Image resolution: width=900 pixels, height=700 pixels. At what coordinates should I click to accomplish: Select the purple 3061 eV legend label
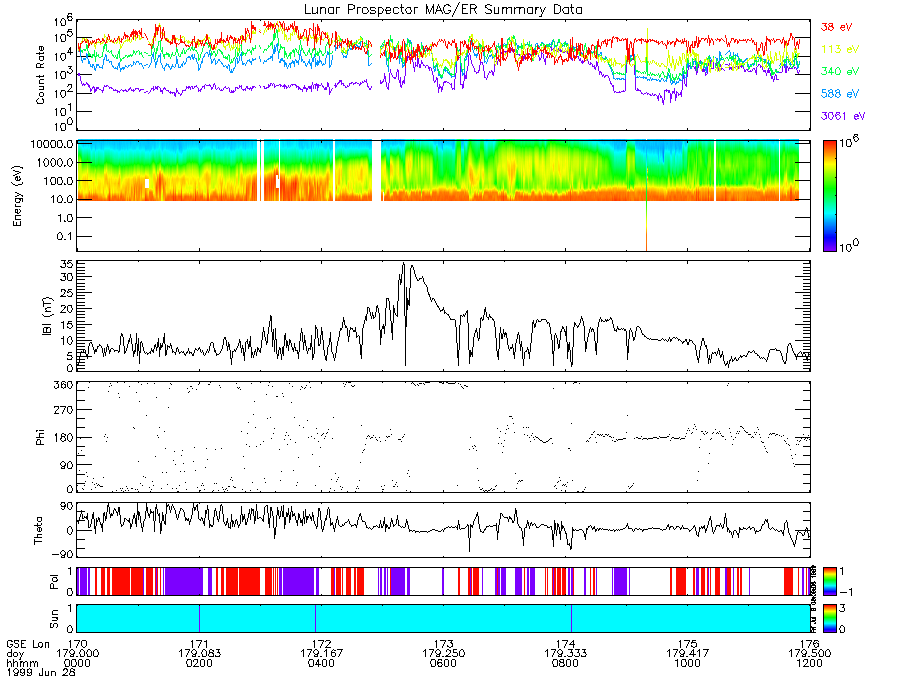(x=843, y=116)
